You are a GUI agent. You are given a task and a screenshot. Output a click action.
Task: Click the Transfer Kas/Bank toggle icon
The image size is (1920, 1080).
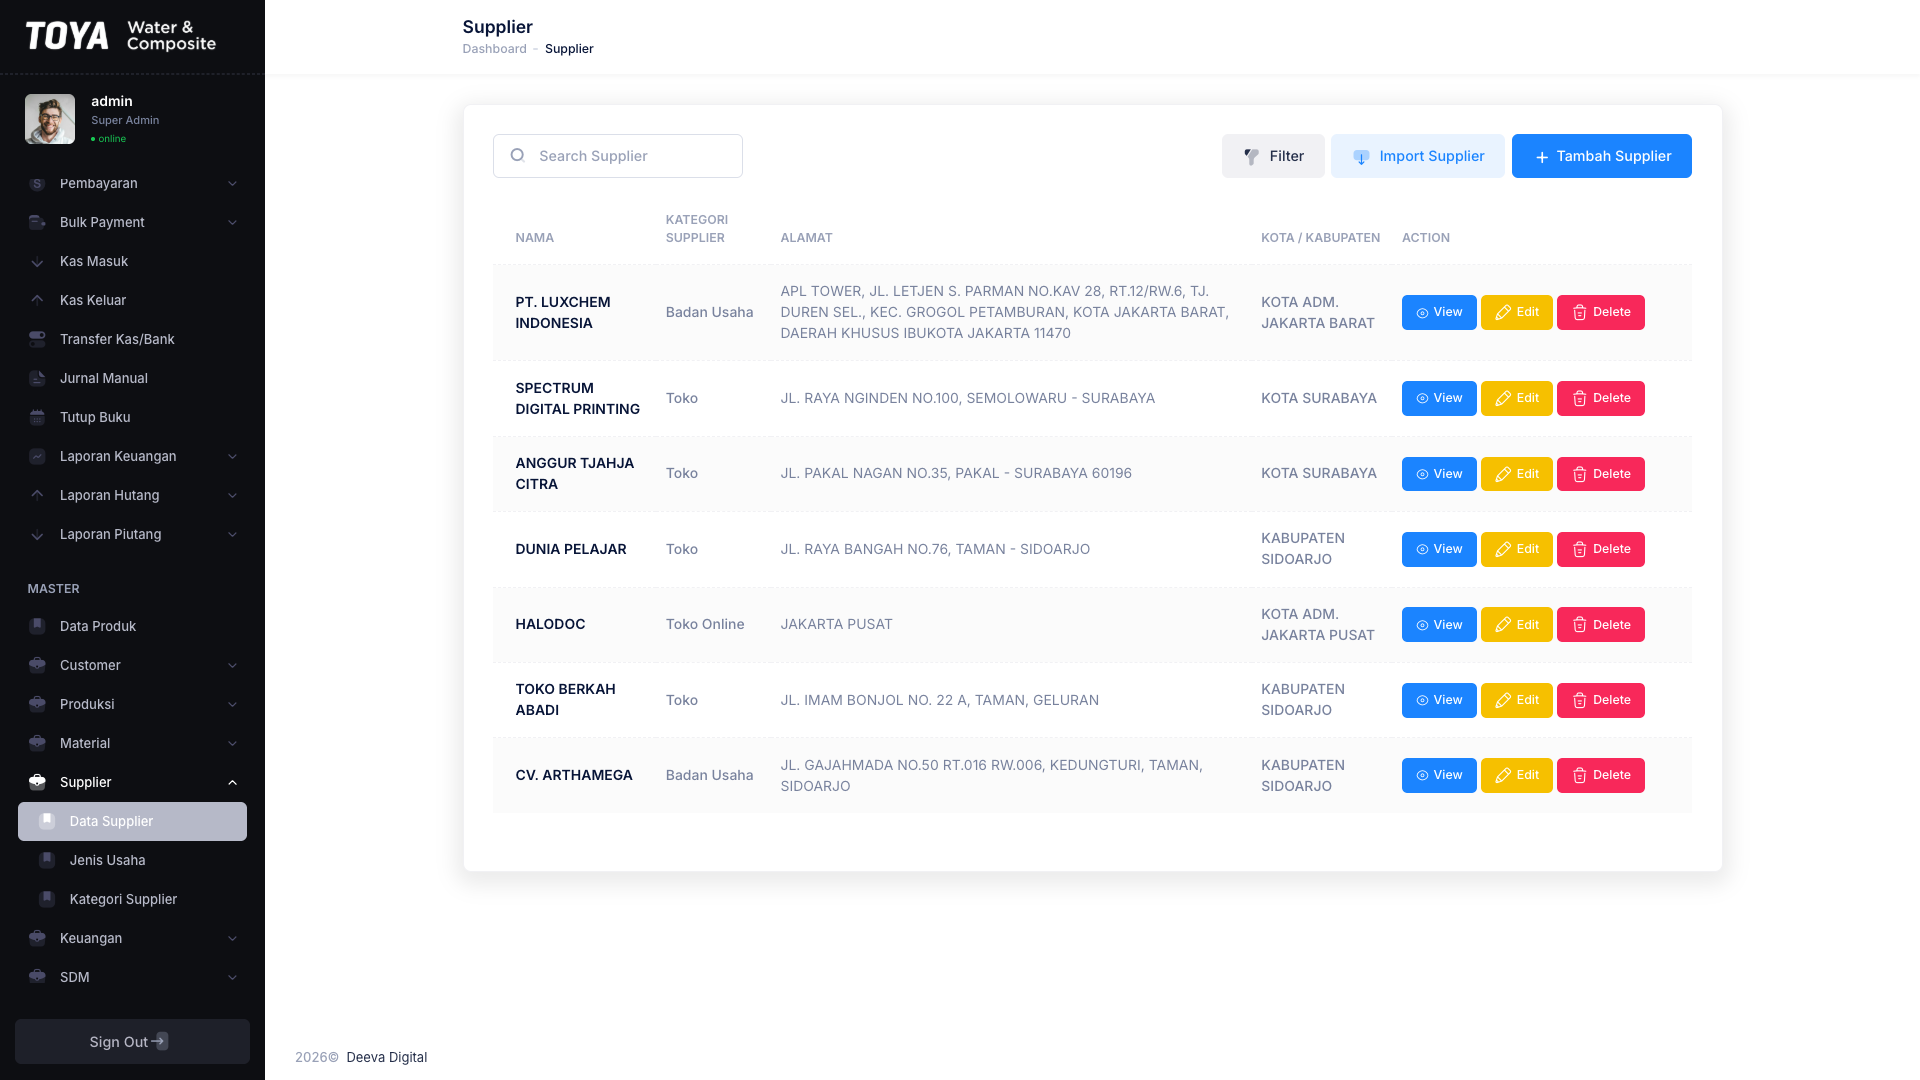point(37,339)
